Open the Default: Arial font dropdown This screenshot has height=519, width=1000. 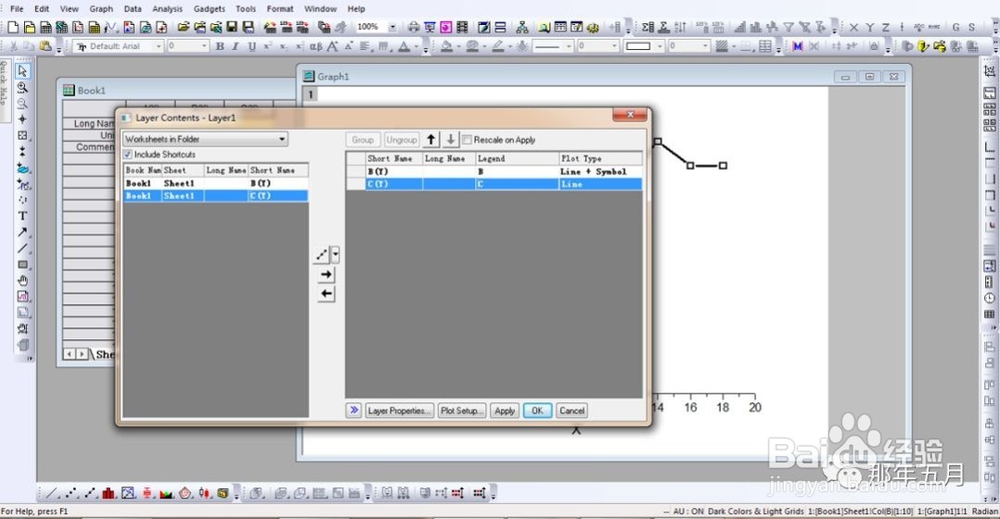[x=159, y=47]
